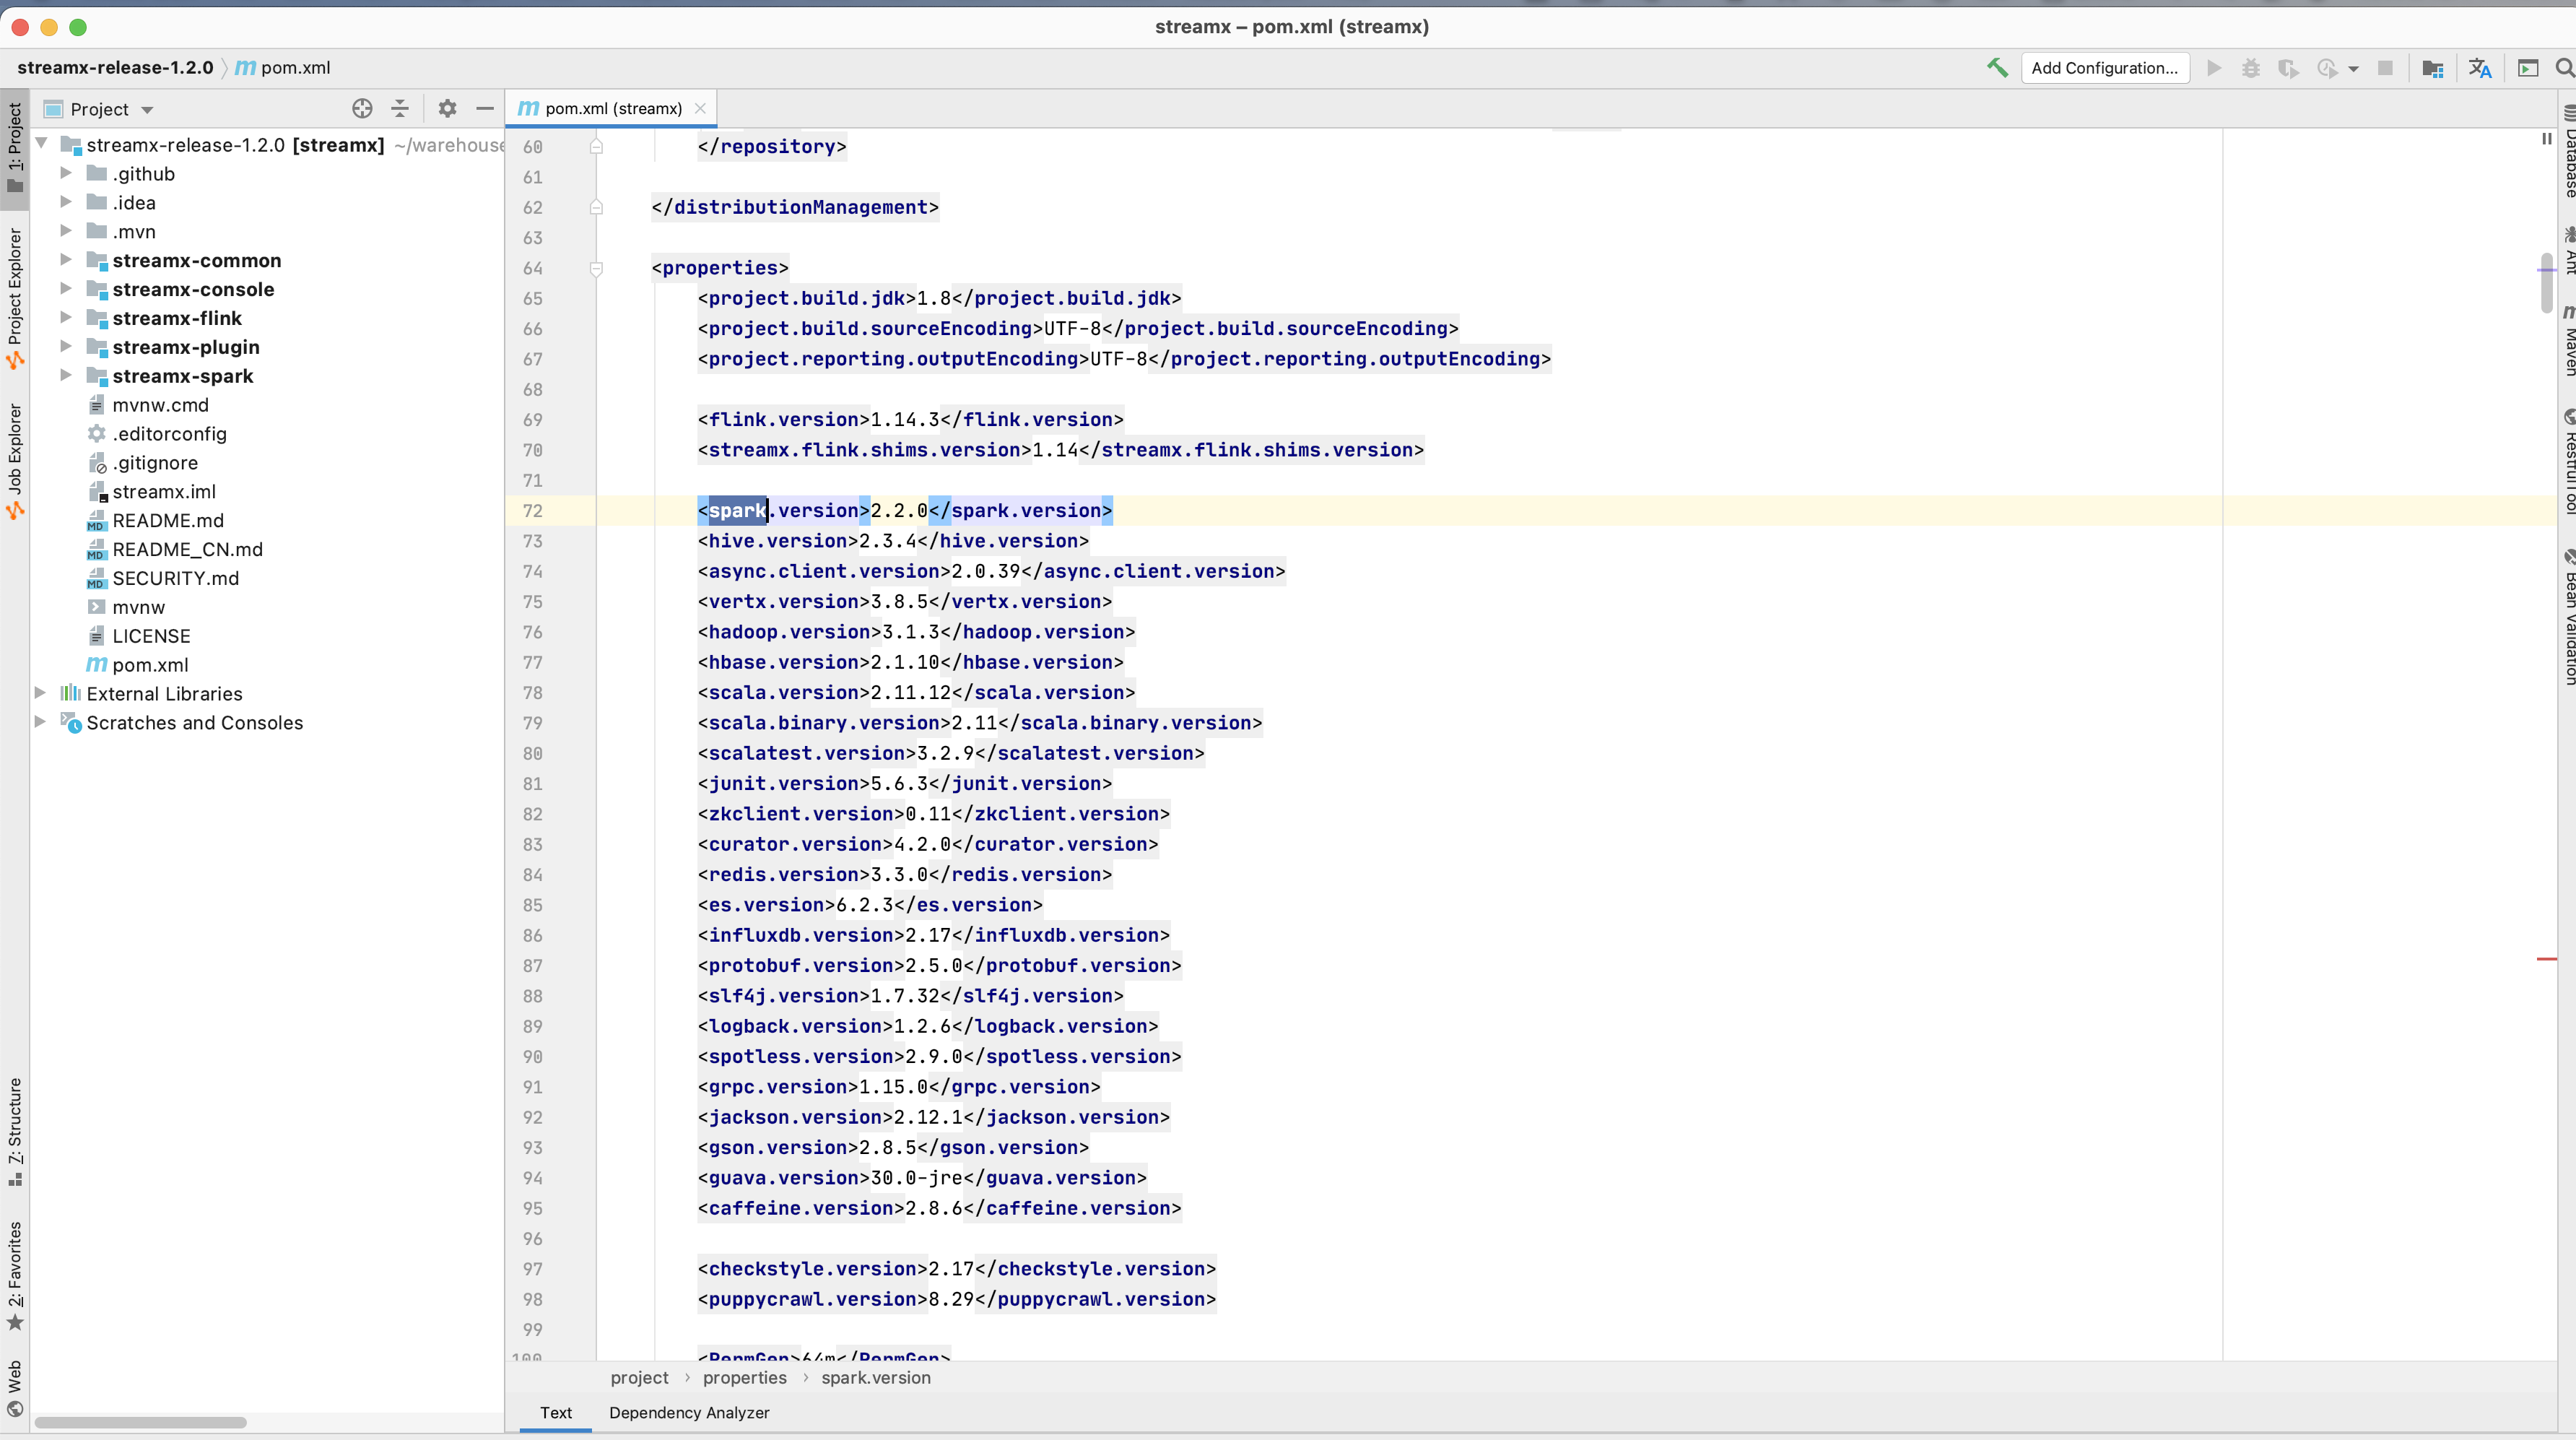Expand the External Libraries tree item
This screenshot has height=1440, width=2576.
[39, 693]
